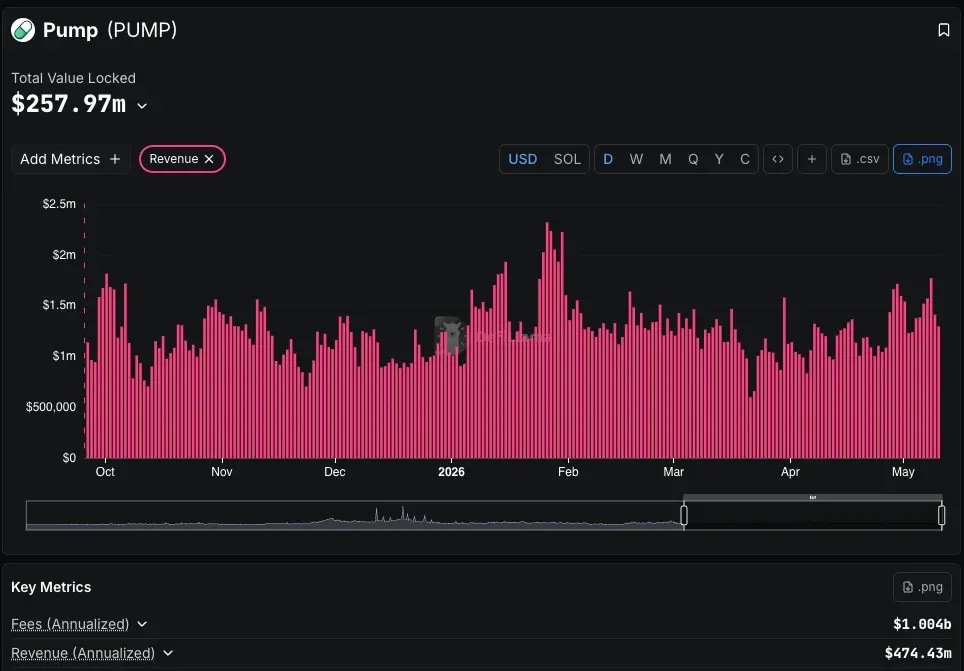Click the $1.004b fees value
The image size is (964, 671).
pos(922,624)
